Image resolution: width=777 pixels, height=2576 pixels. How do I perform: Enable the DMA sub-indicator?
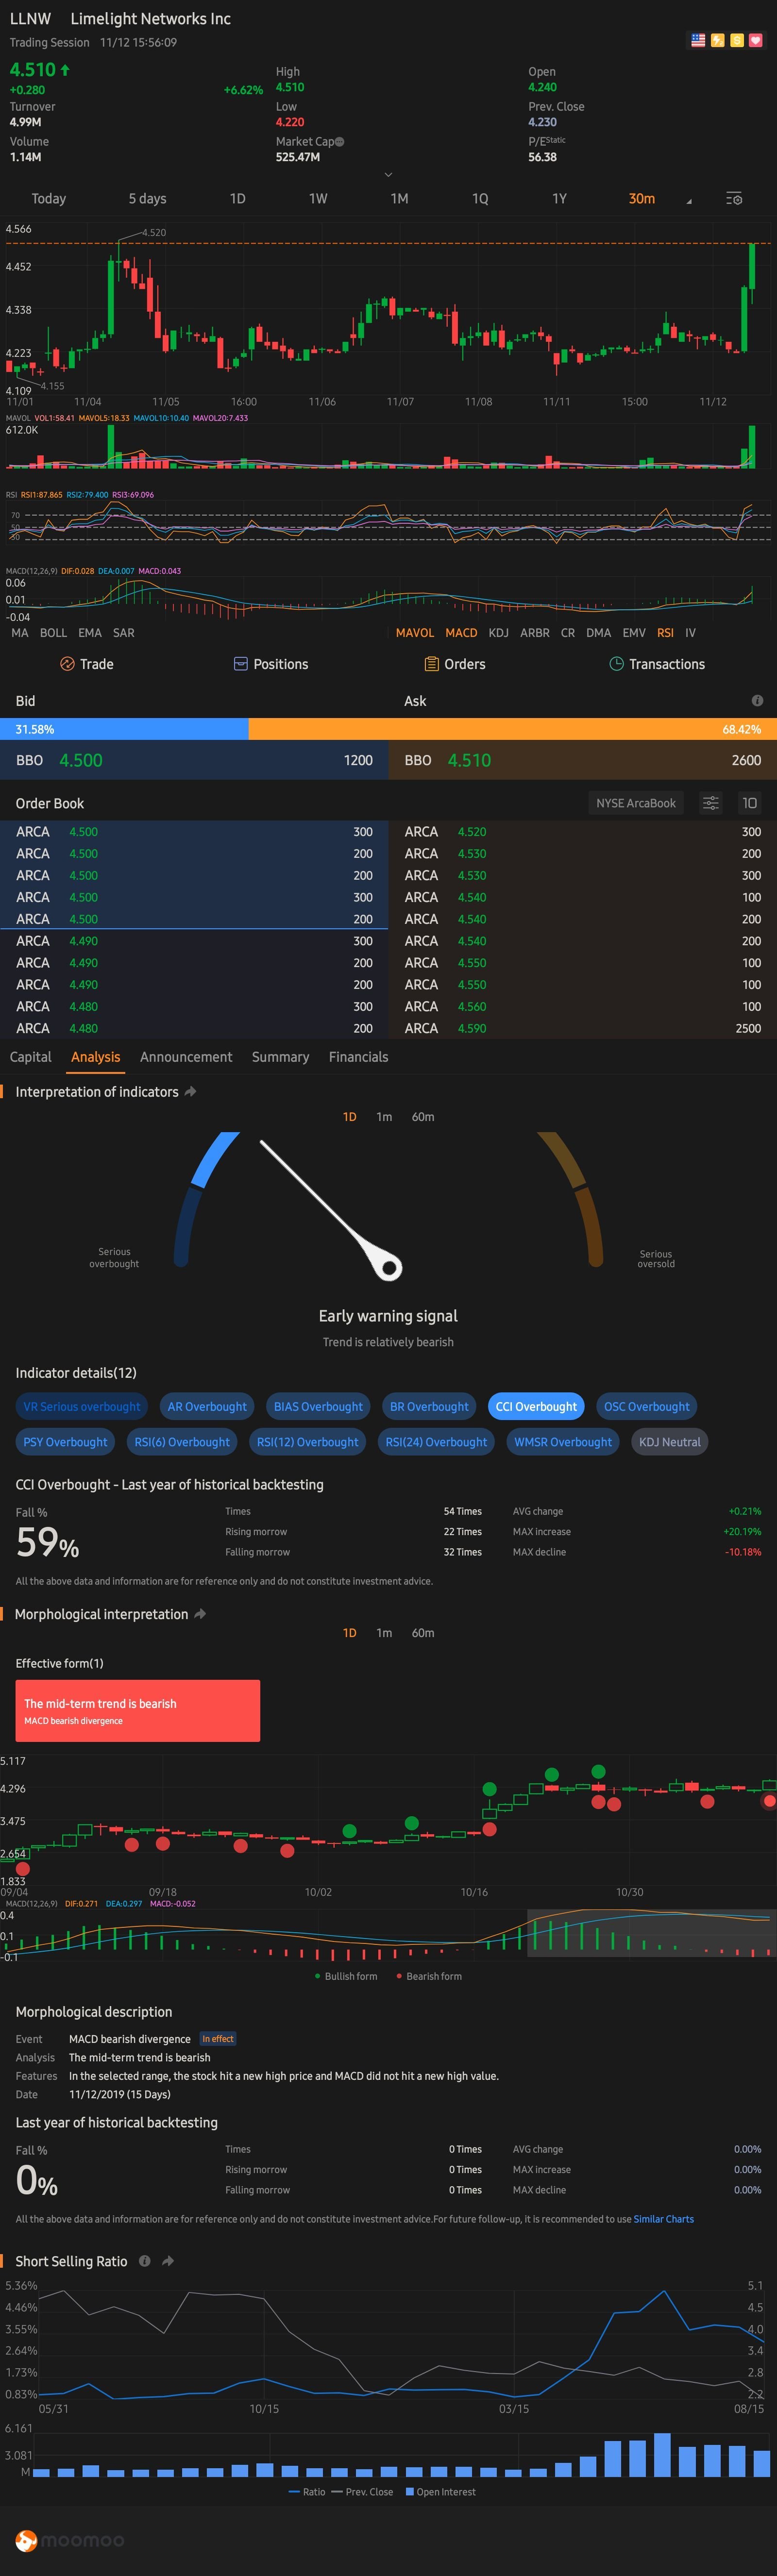pos(598,633)
